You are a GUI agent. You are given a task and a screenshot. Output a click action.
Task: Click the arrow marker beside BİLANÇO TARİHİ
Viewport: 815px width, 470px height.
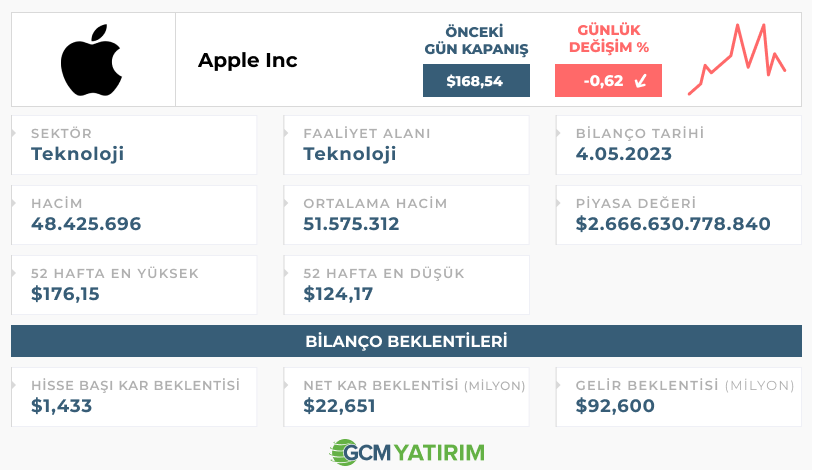[558, 133]
